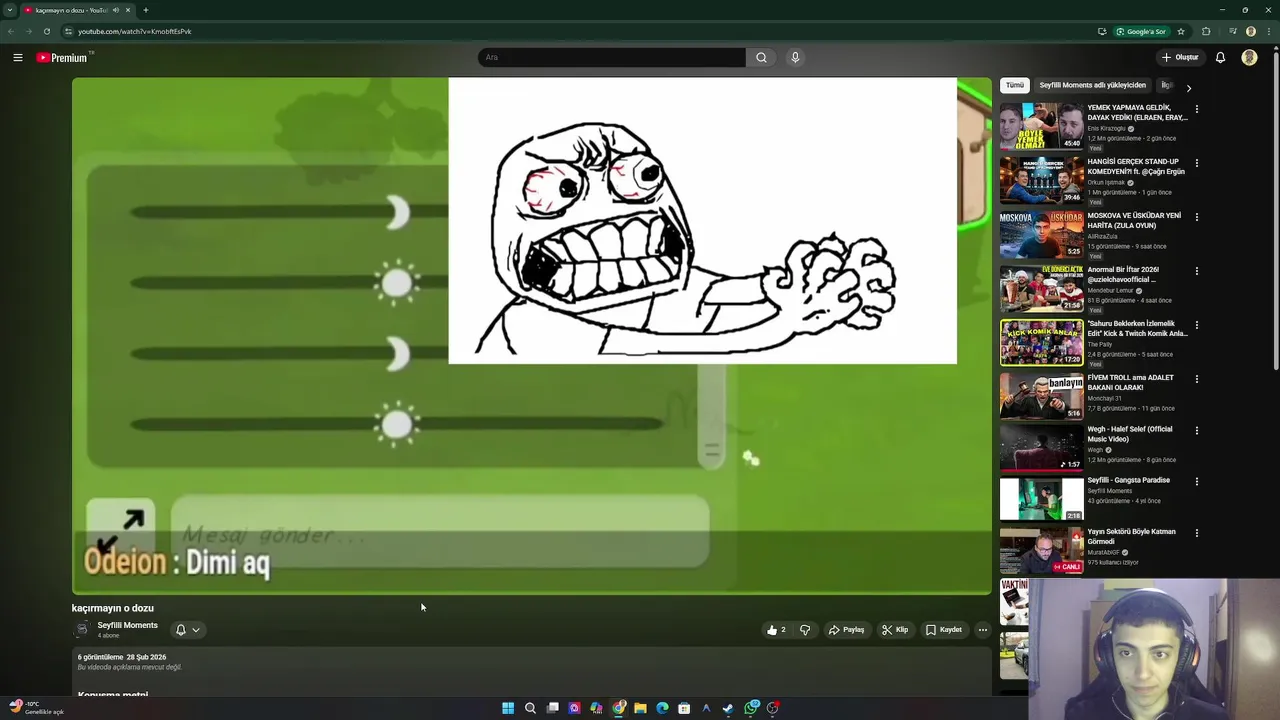The image size is (1280, 720).
Task: Start voice search with the microphone
Action: pyautogui.click(x=795, y=58)
